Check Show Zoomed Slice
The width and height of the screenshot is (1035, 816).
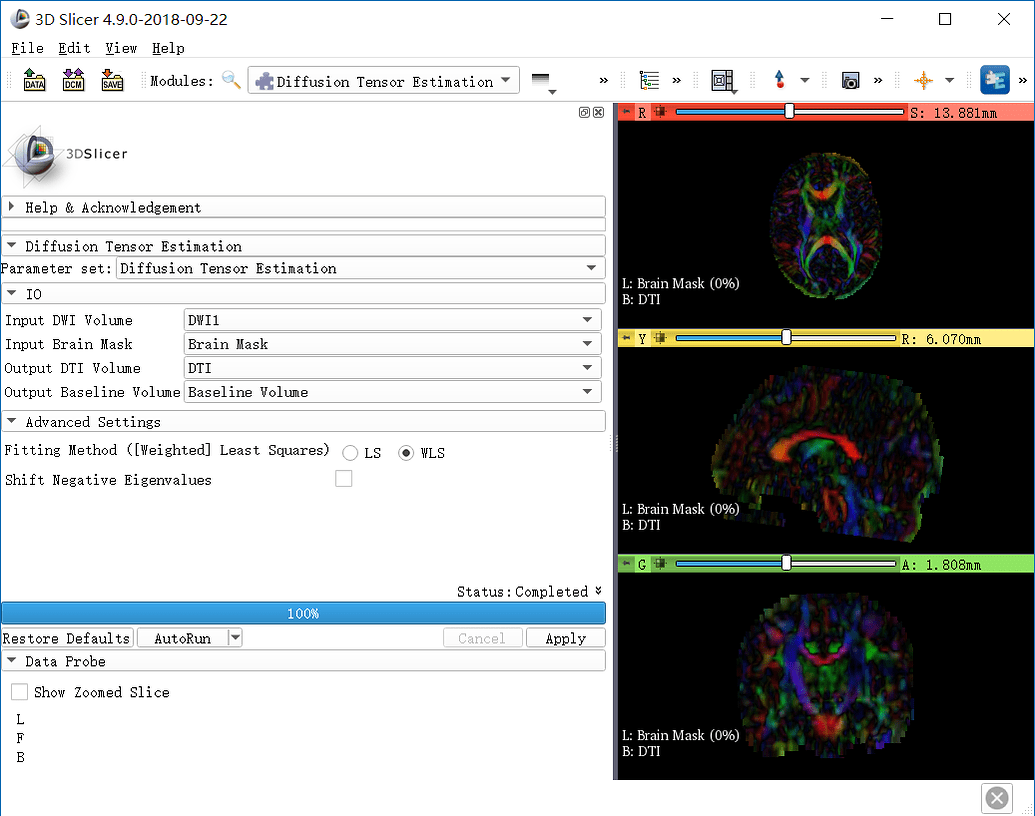click(x=20, y=692)
